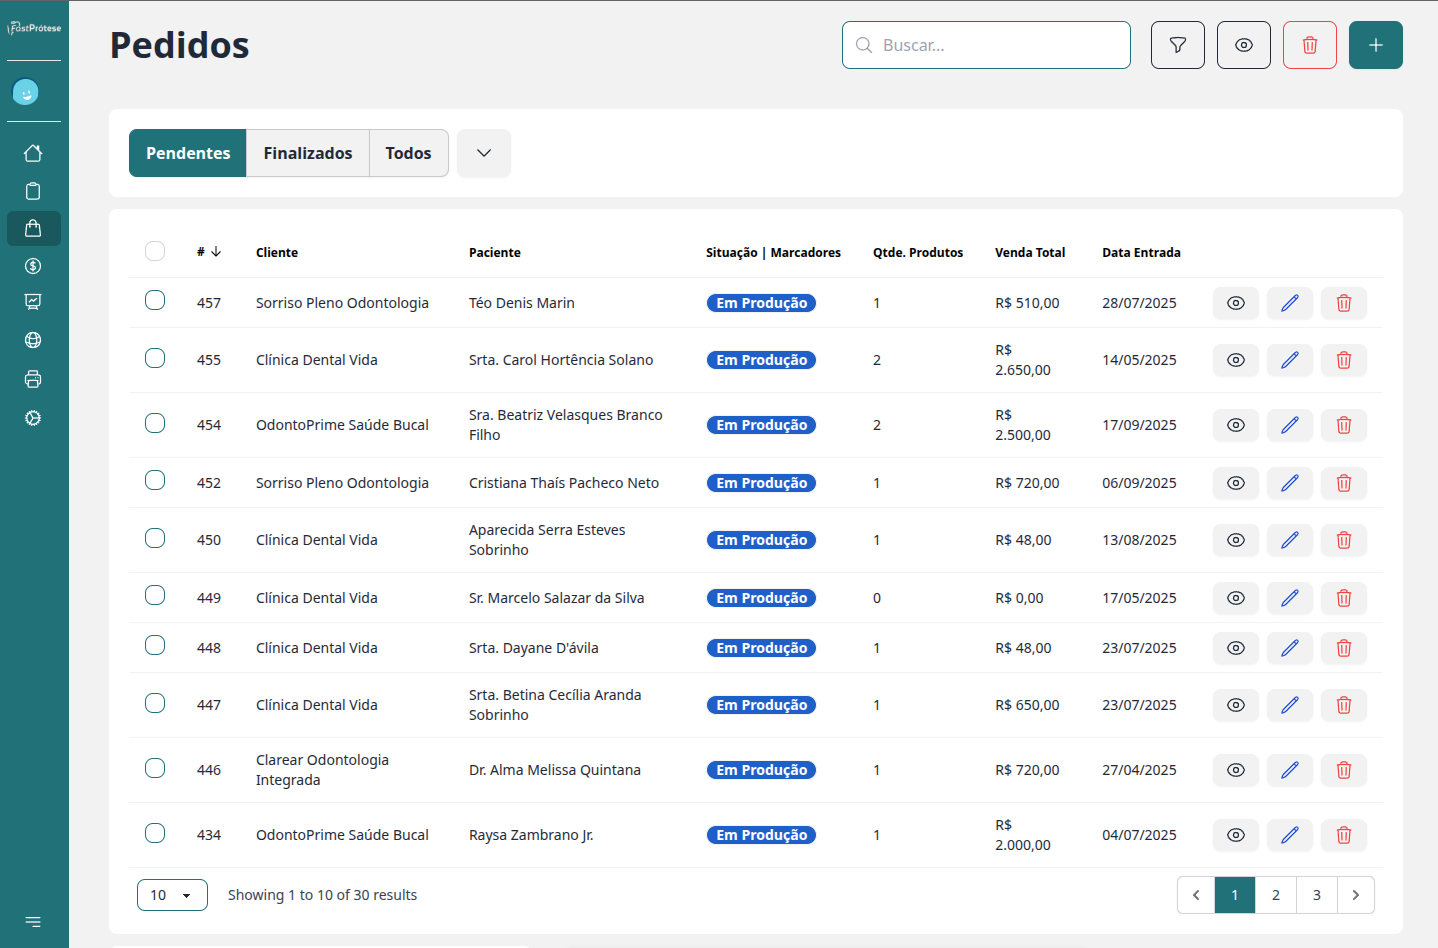Expand the chevron dropdown next to Todos

pos(484,153)
